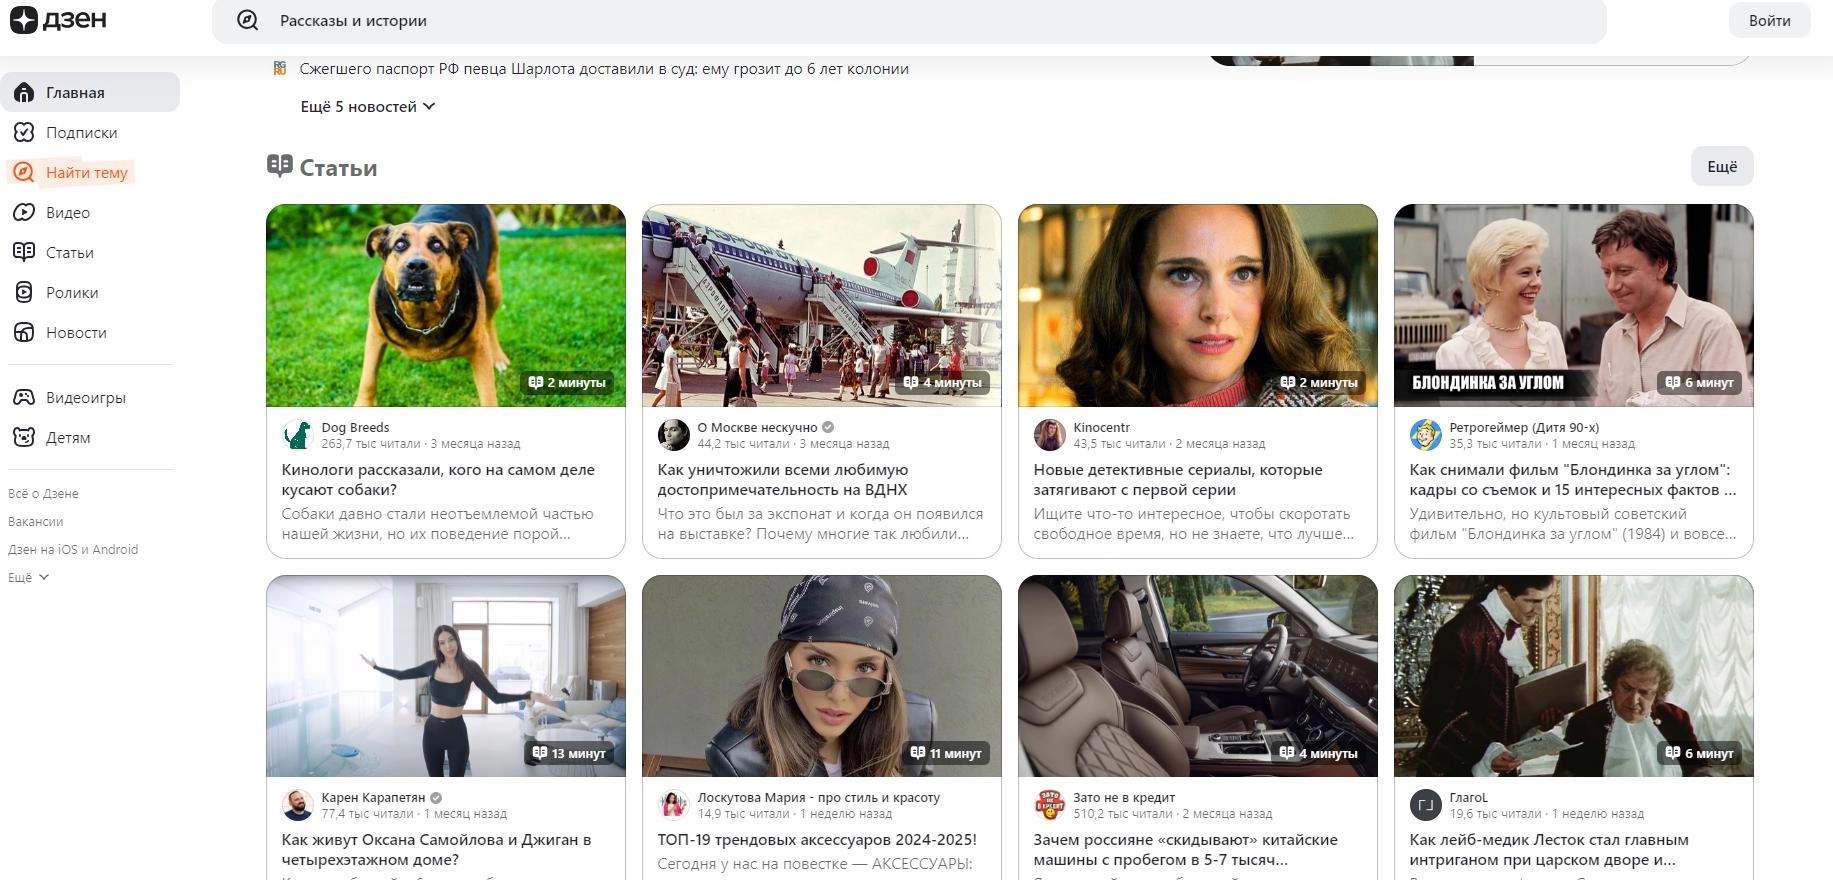Open the barking dog article thumbnail

coord(446,306)
